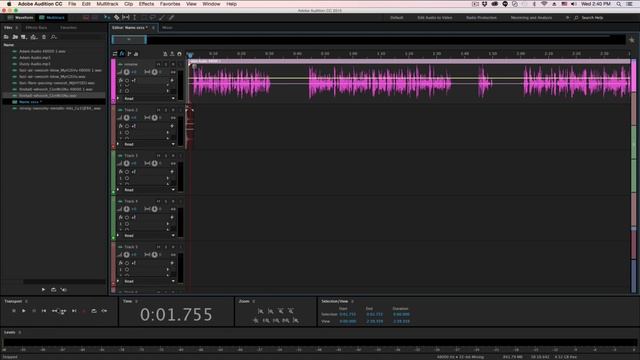
Task: Open the workspace overflow chevron beside Search Help
Action: pyautogui.click(x=567, y=18)
